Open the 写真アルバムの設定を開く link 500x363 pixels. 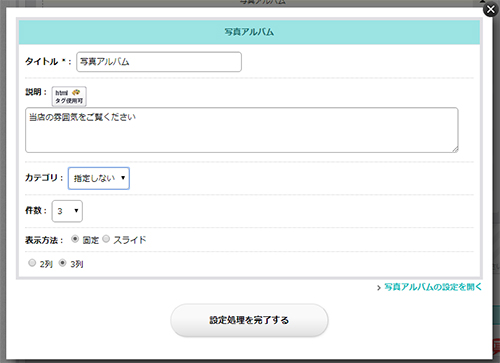(x=433, y=287)
